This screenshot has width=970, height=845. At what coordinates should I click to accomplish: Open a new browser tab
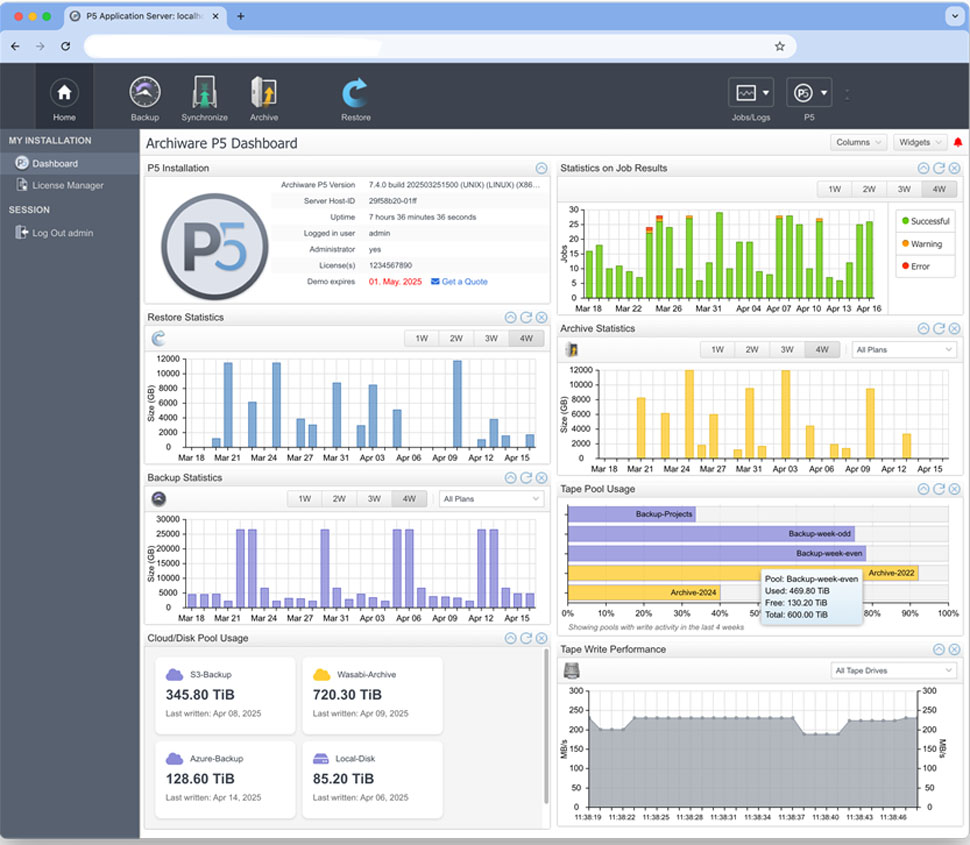[241, 16]
